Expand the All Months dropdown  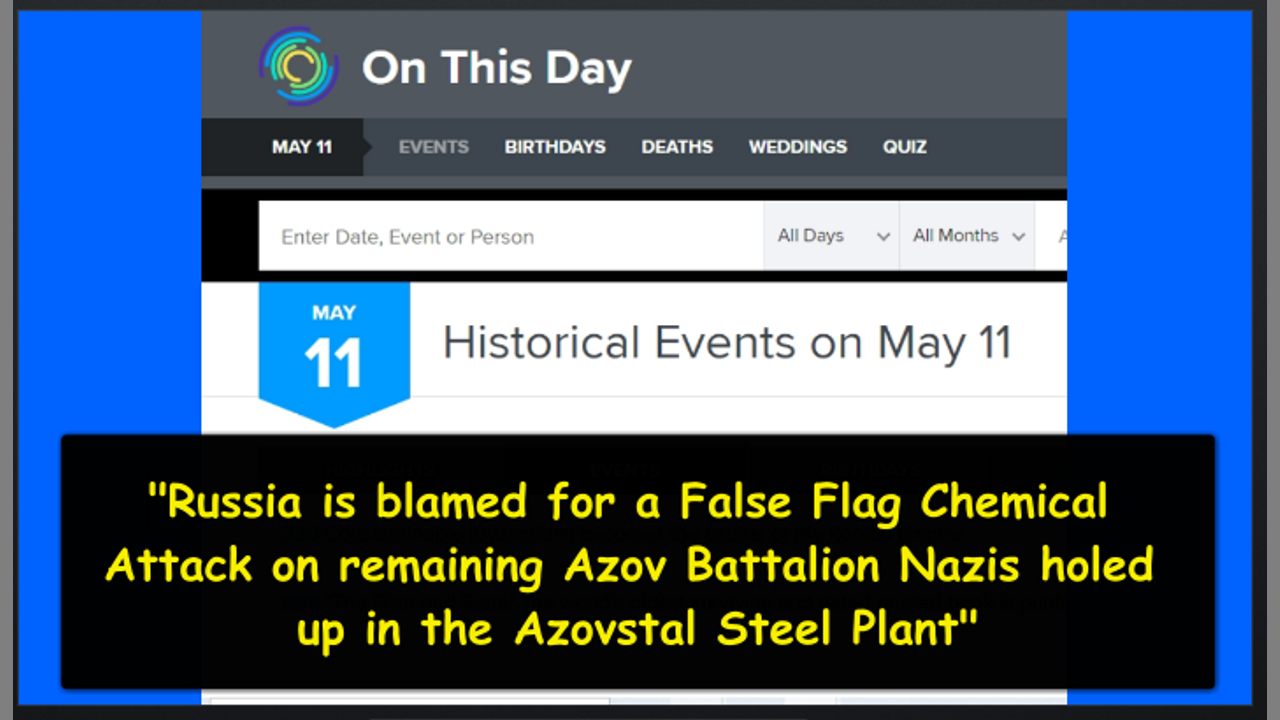tap(955, 236)
